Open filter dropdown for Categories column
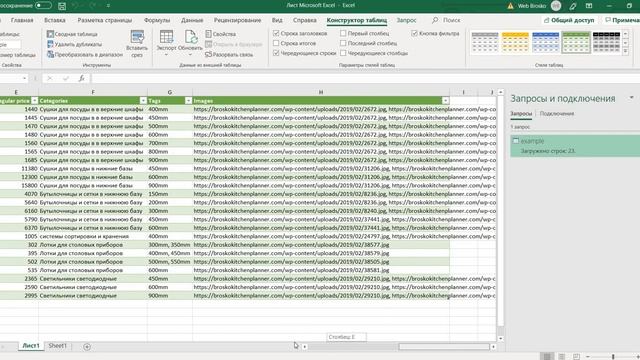This screenshot has width=640, height=360. point(143,100)
